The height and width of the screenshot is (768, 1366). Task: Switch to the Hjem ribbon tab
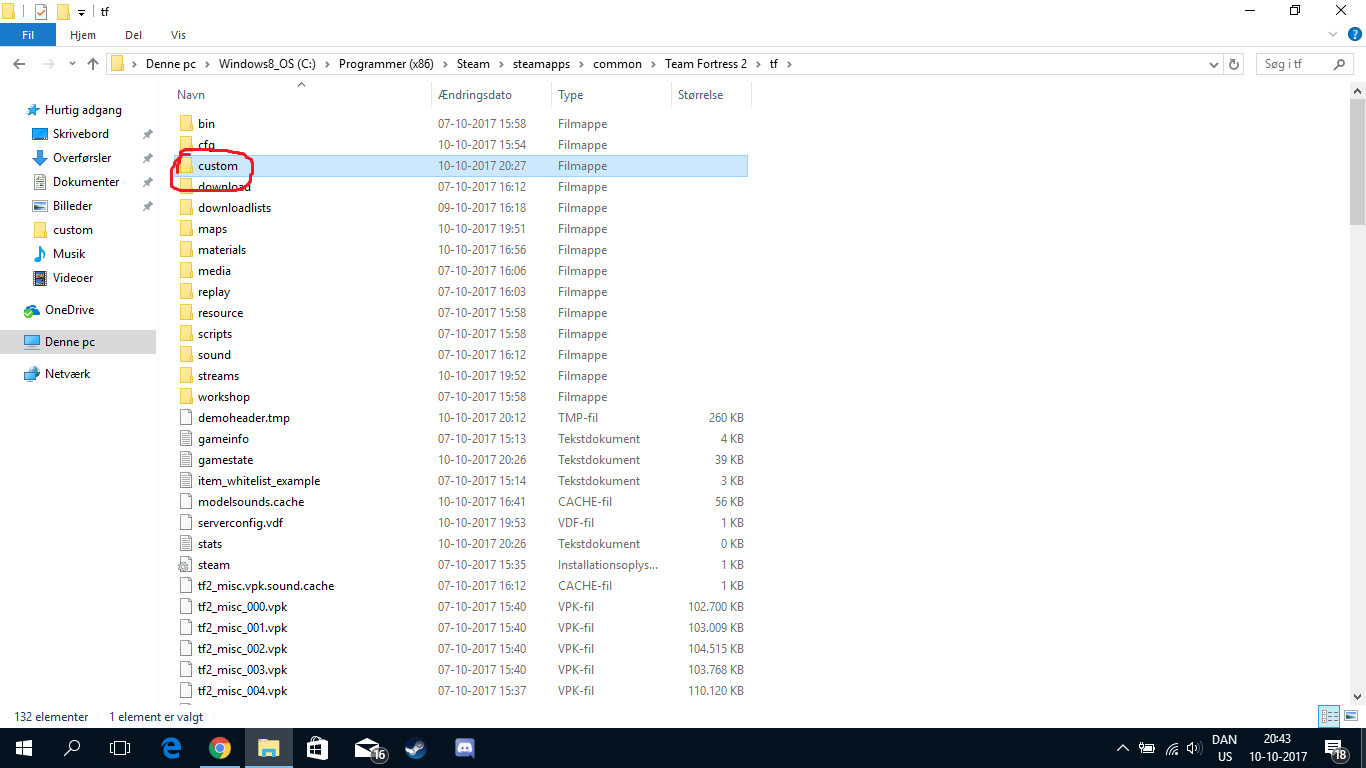83,35
